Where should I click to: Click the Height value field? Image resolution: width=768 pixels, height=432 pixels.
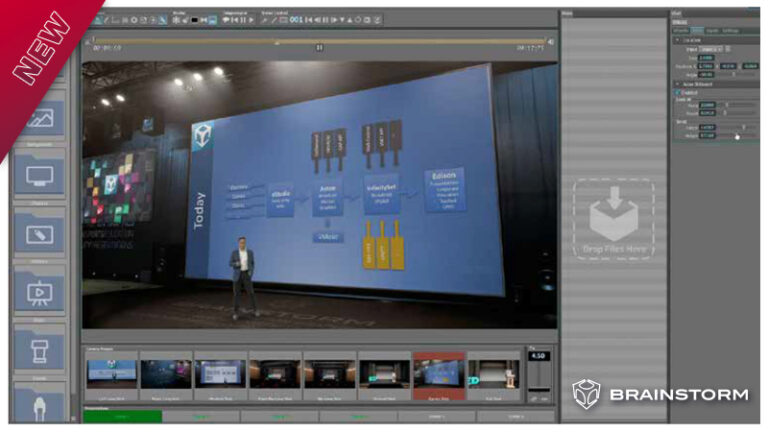coord(707,136)
